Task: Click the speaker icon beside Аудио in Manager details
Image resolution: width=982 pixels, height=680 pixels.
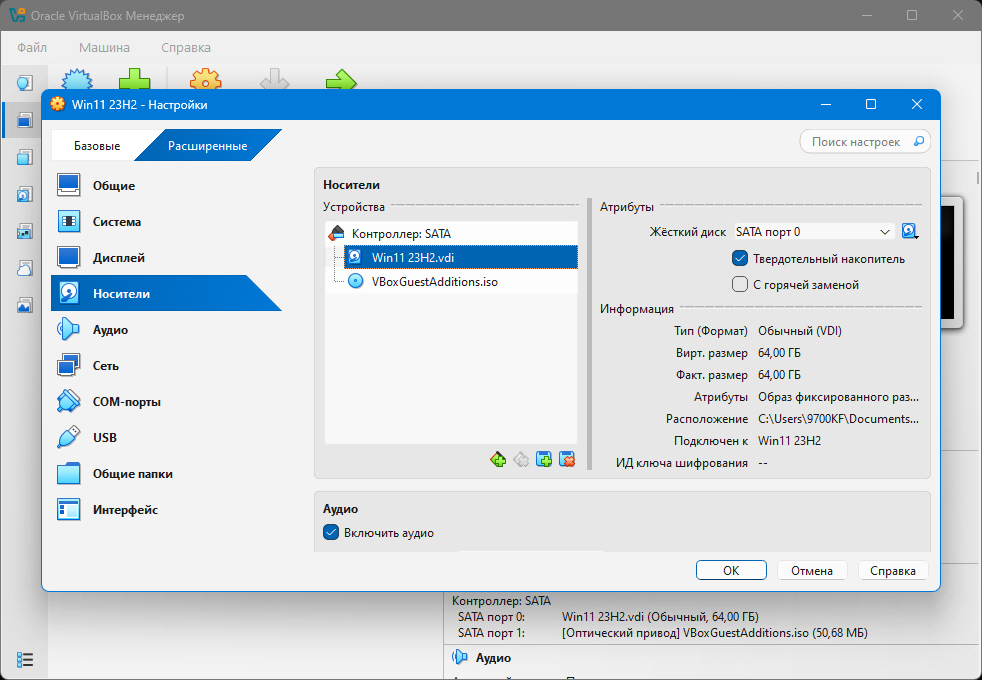Action: 460,657
